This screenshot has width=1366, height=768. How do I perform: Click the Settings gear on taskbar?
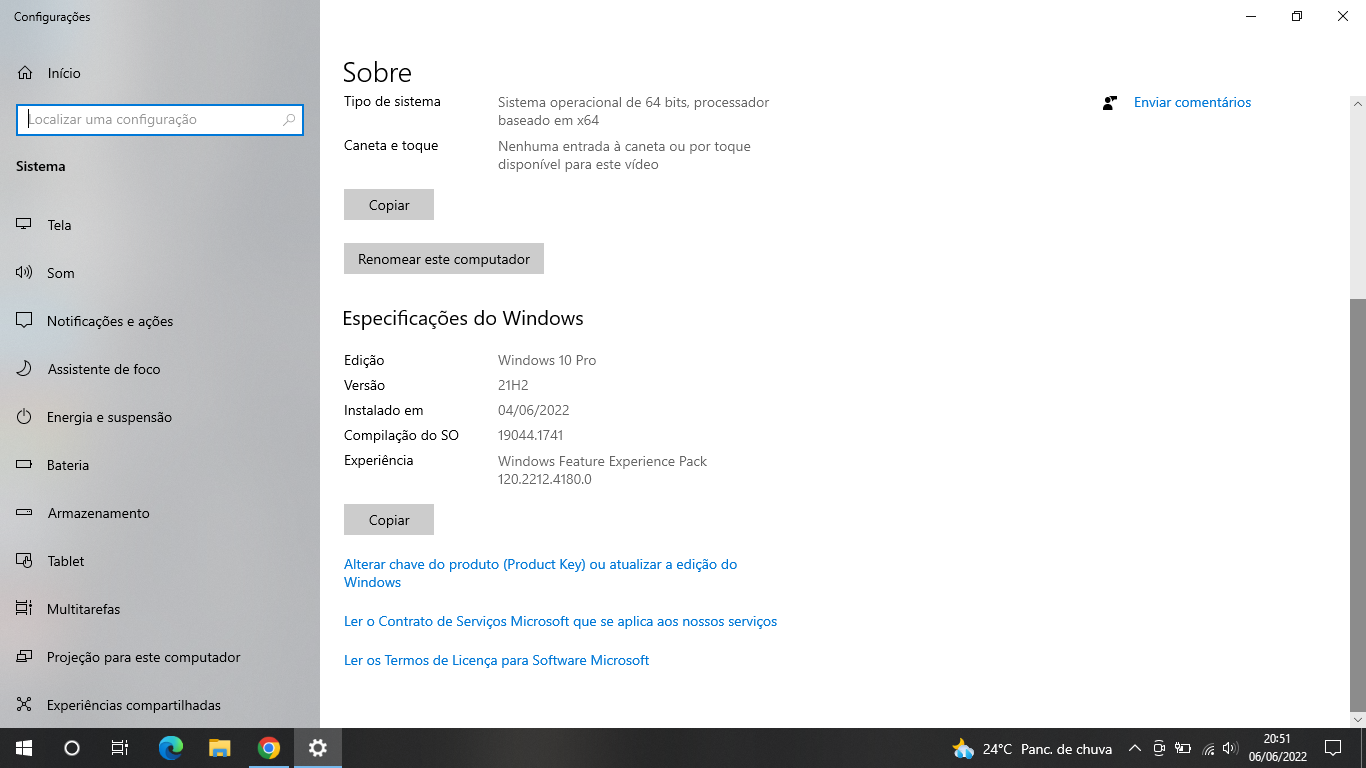[x=317, y=748]
